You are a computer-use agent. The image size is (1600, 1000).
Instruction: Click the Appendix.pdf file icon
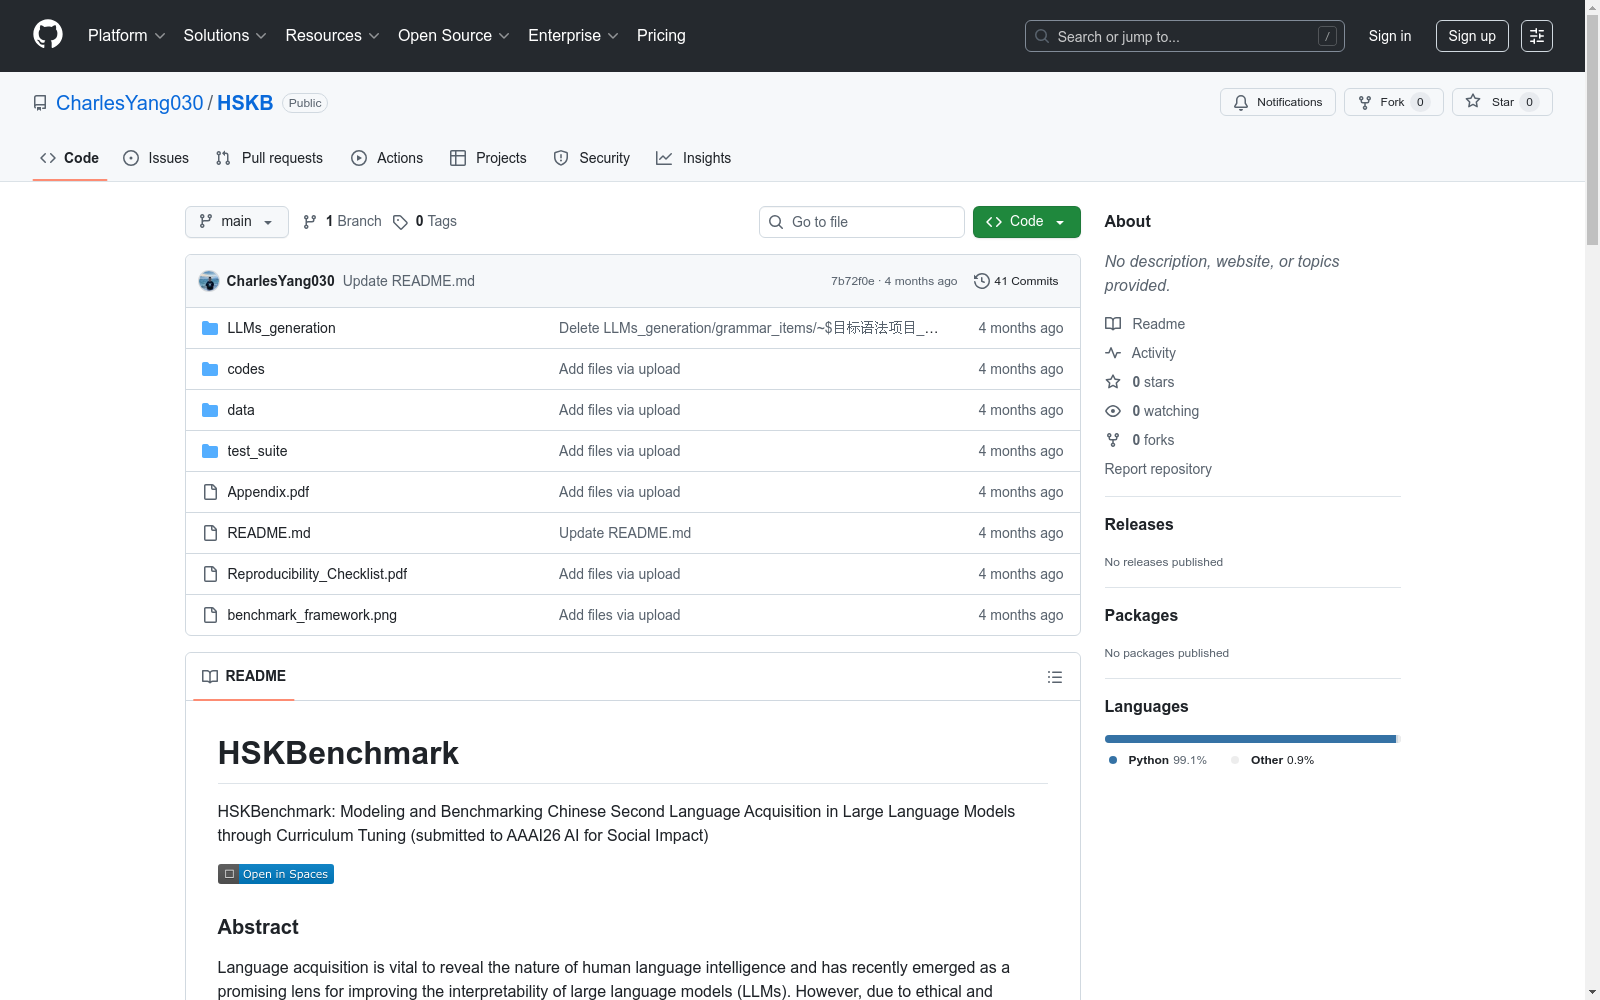click(x=210, y=492)
